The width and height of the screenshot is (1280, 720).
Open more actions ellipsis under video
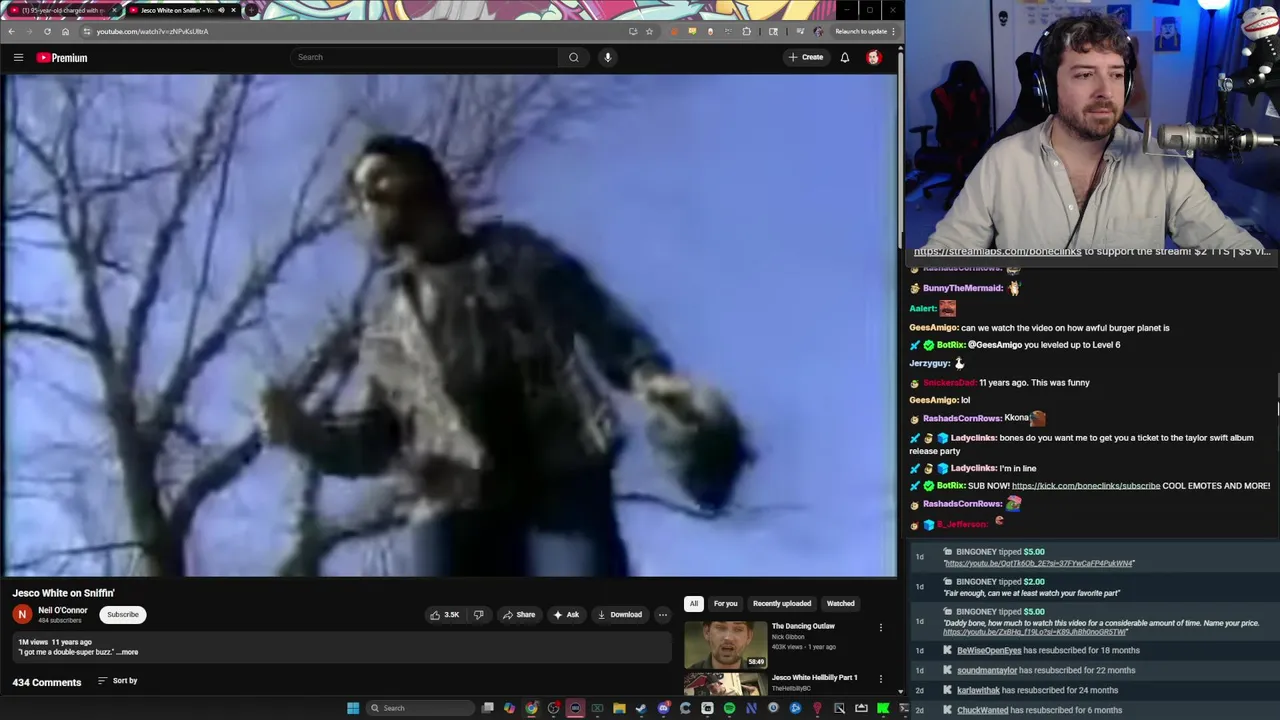[662, 614]
